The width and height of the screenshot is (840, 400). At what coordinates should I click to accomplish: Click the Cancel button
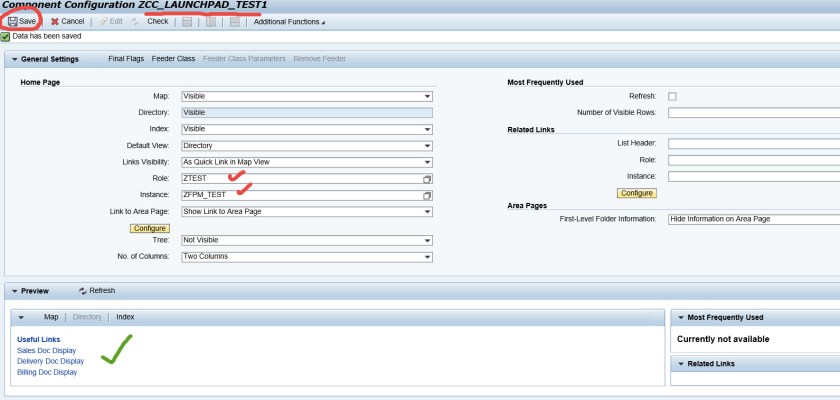click(68, 21)
